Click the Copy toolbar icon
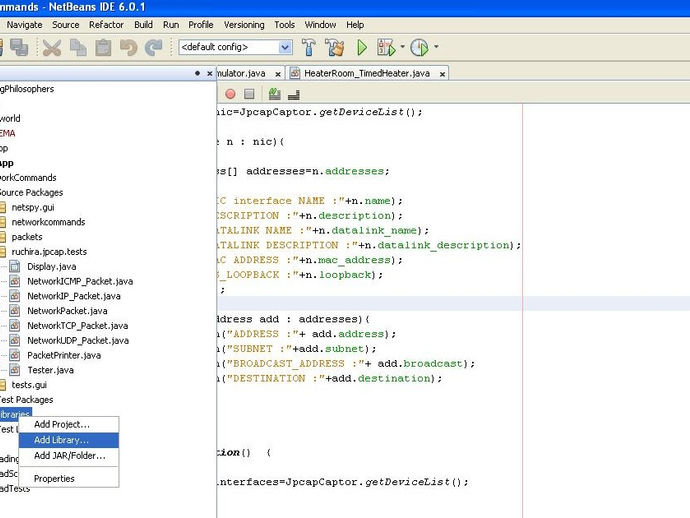 pyautogui.click(x=78, y=47)
